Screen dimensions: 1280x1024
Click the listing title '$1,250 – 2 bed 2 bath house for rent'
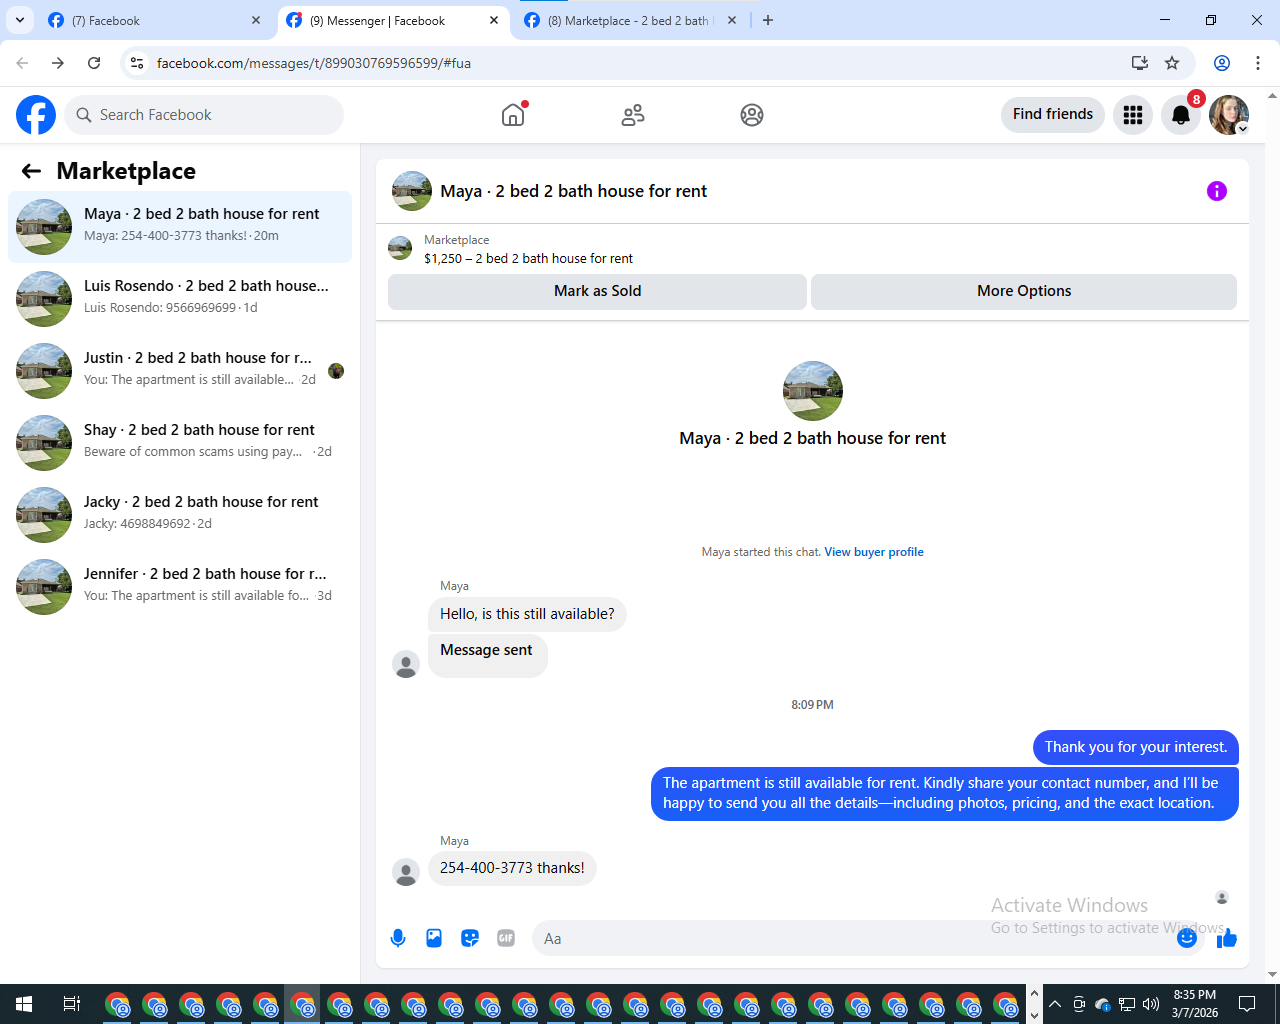[x=528, y=259]
